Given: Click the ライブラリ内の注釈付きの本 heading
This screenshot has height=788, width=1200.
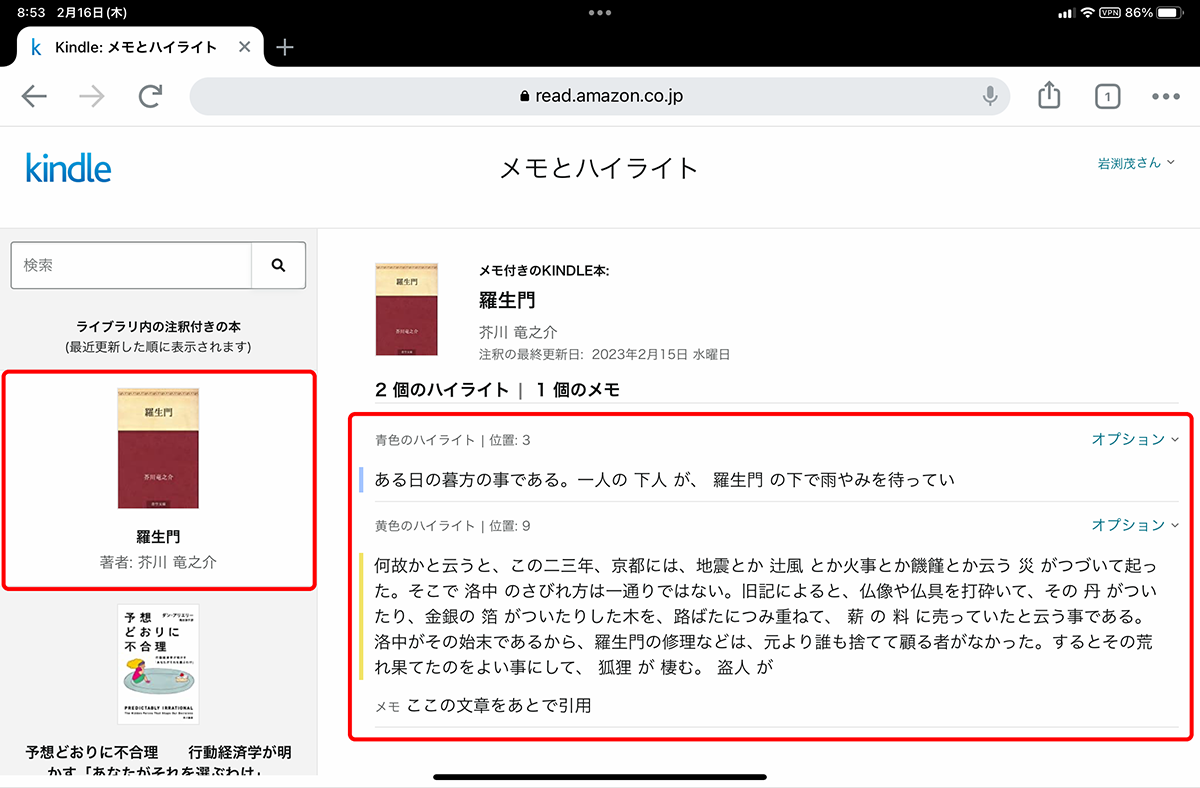Looking at the screenshot, I should pyautogui.click(x=158, y=327).
